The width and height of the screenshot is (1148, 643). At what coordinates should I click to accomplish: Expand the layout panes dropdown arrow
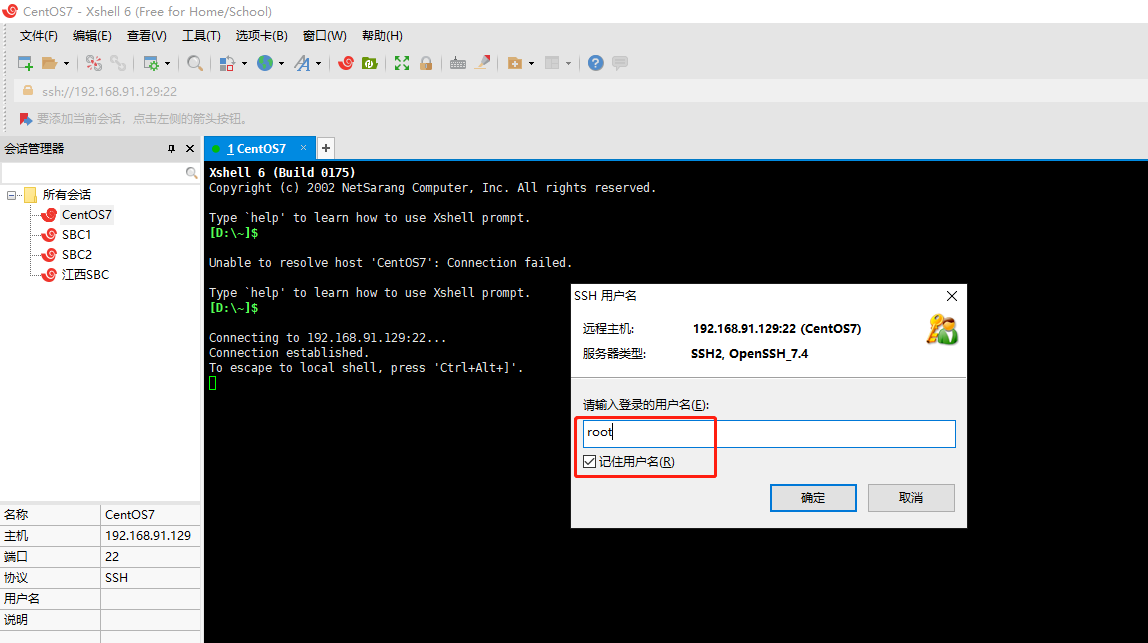point(568,64)
